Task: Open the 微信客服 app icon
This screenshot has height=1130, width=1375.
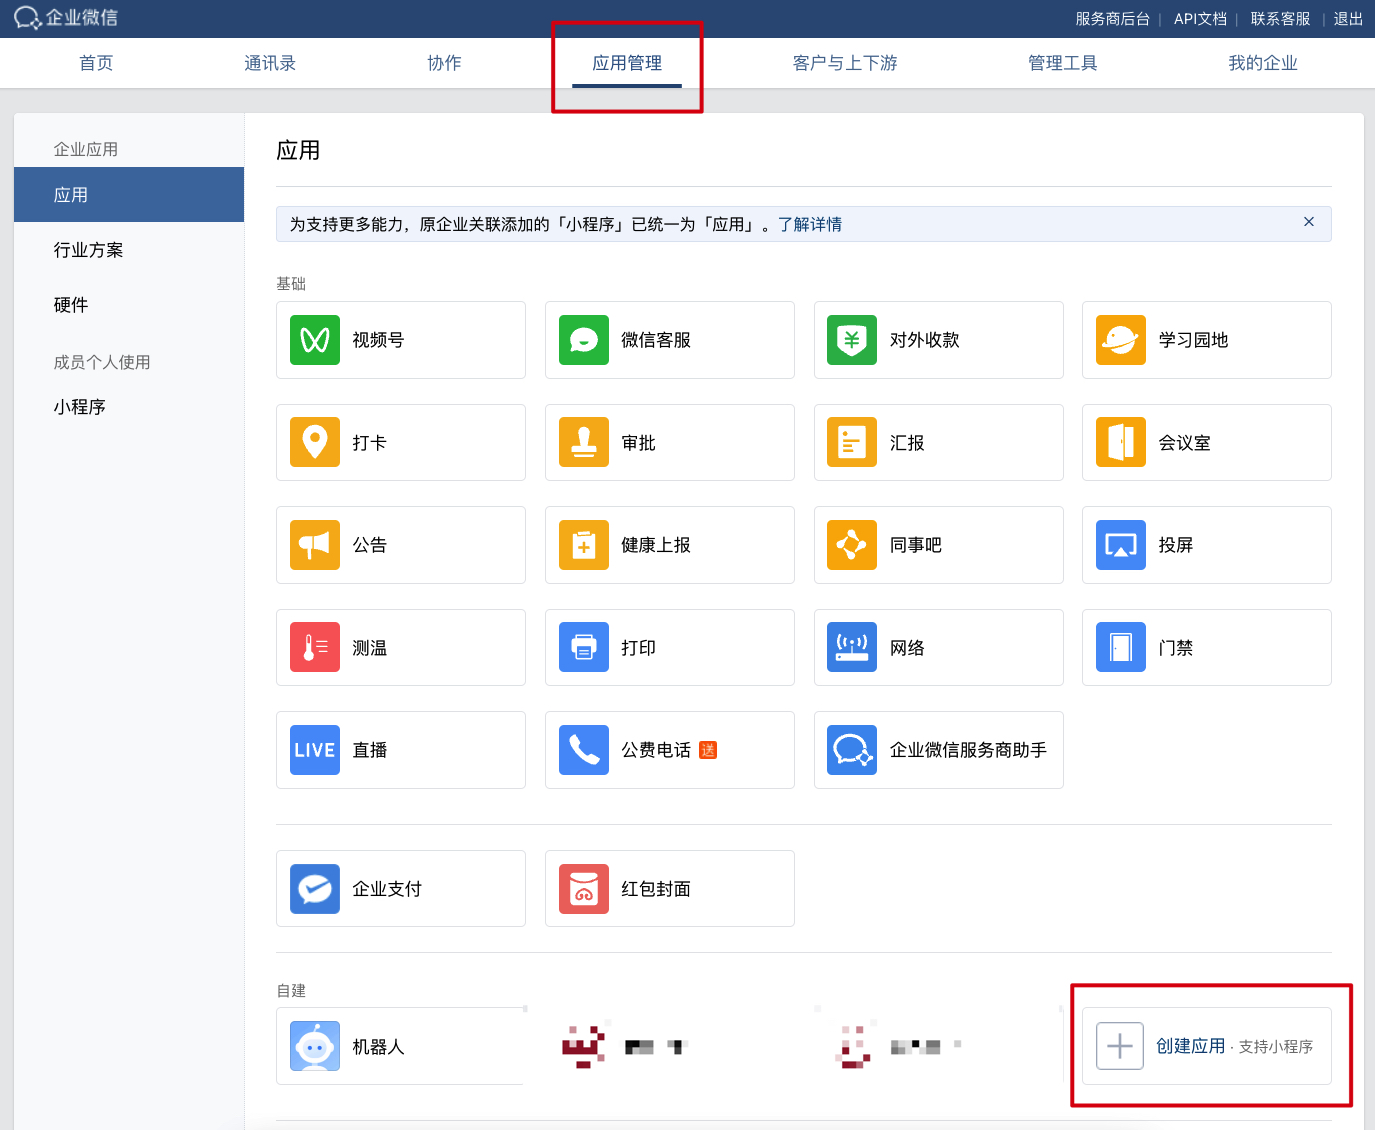Action: [x=584, y=340]
